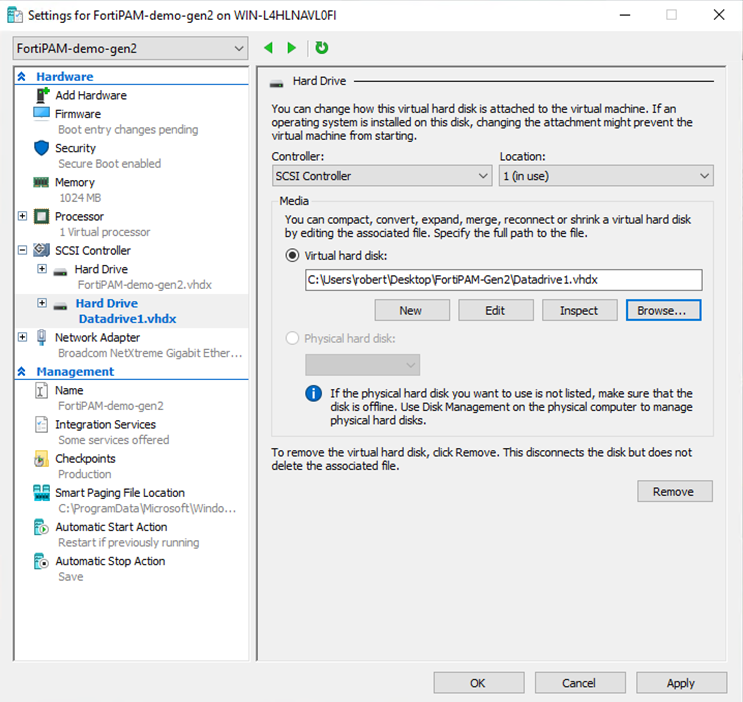Expand the Network Adapter tree node

pyautogui.click(x=22, y=337)
